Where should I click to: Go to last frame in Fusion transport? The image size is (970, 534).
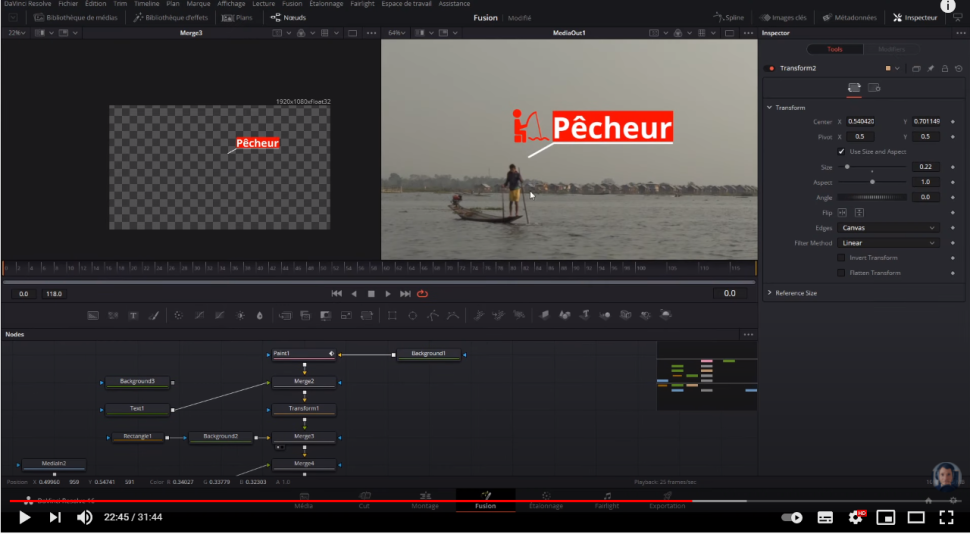pyautogui.click(x=405, y=294)
